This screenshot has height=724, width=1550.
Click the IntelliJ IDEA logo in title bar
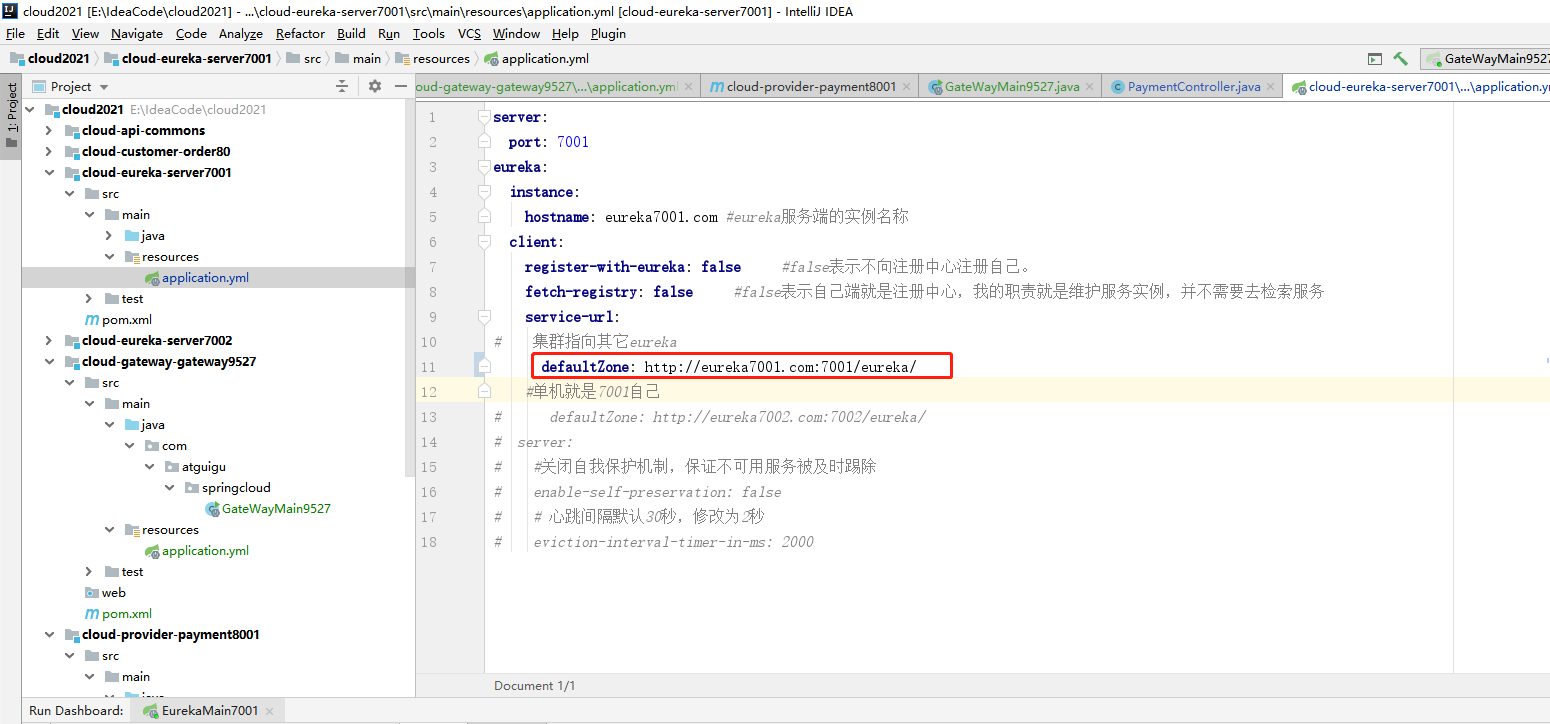[x=9, y=11]
